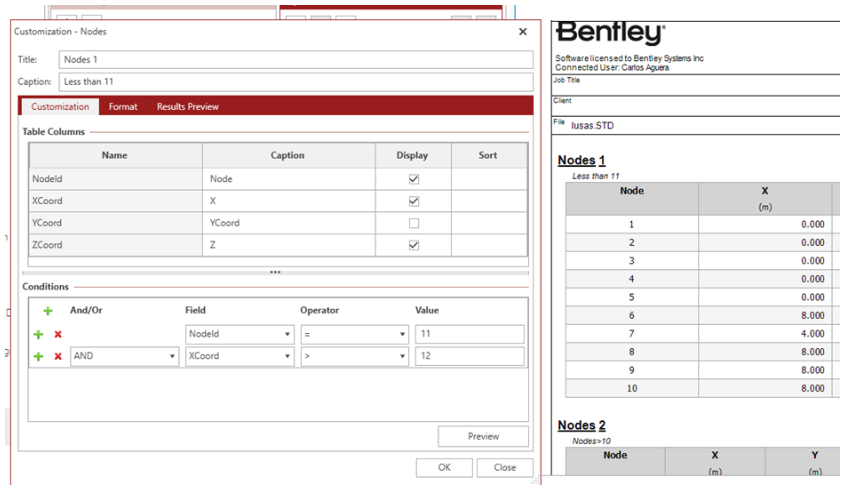Viewport: 850px width, 487px height.
Task: Open the '>' Operator dropdown
Action: (354, 356)
